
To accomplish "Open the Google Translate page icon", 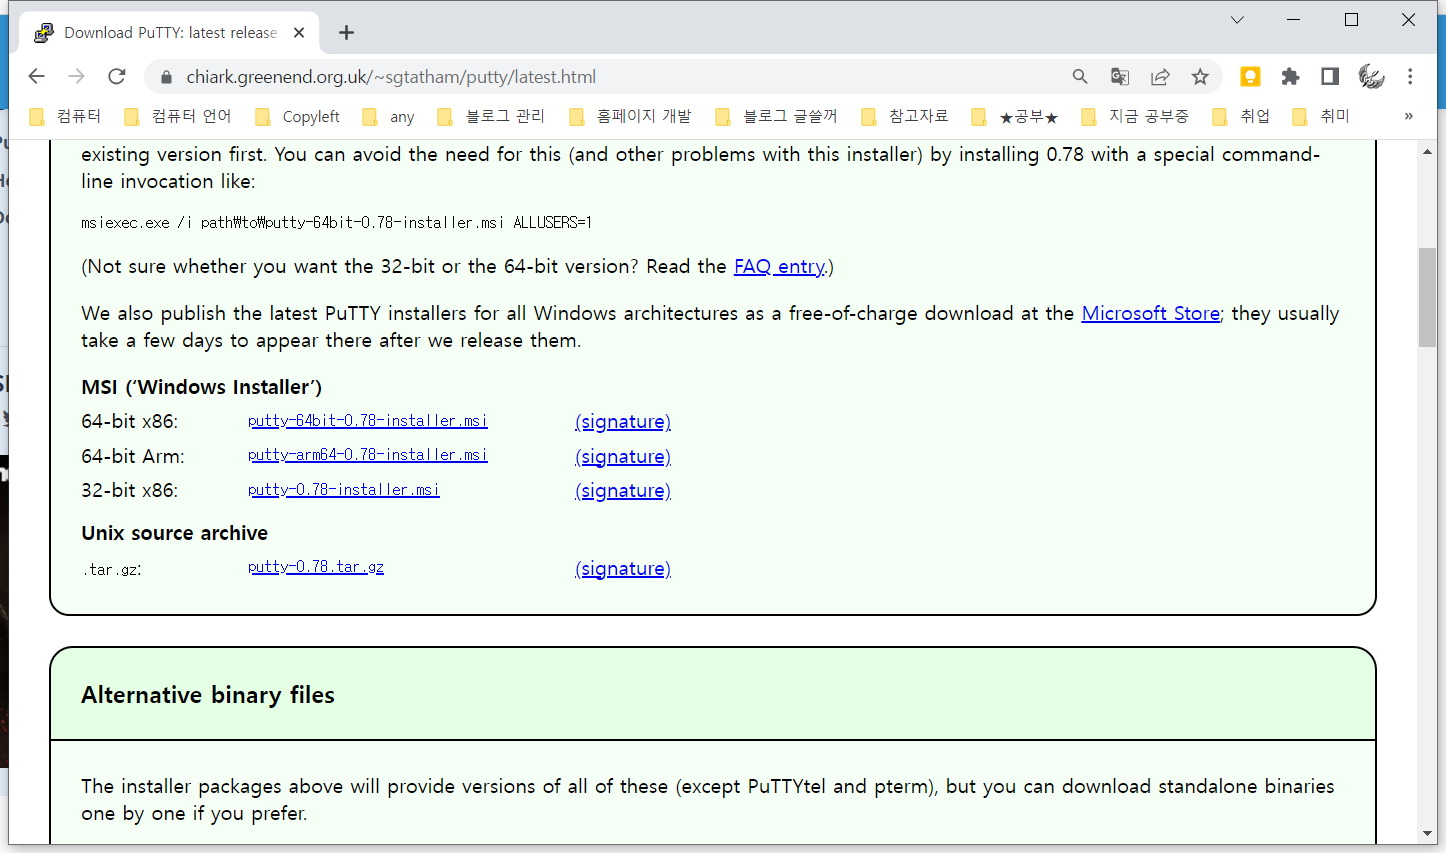I will (x=1120, y=77).
